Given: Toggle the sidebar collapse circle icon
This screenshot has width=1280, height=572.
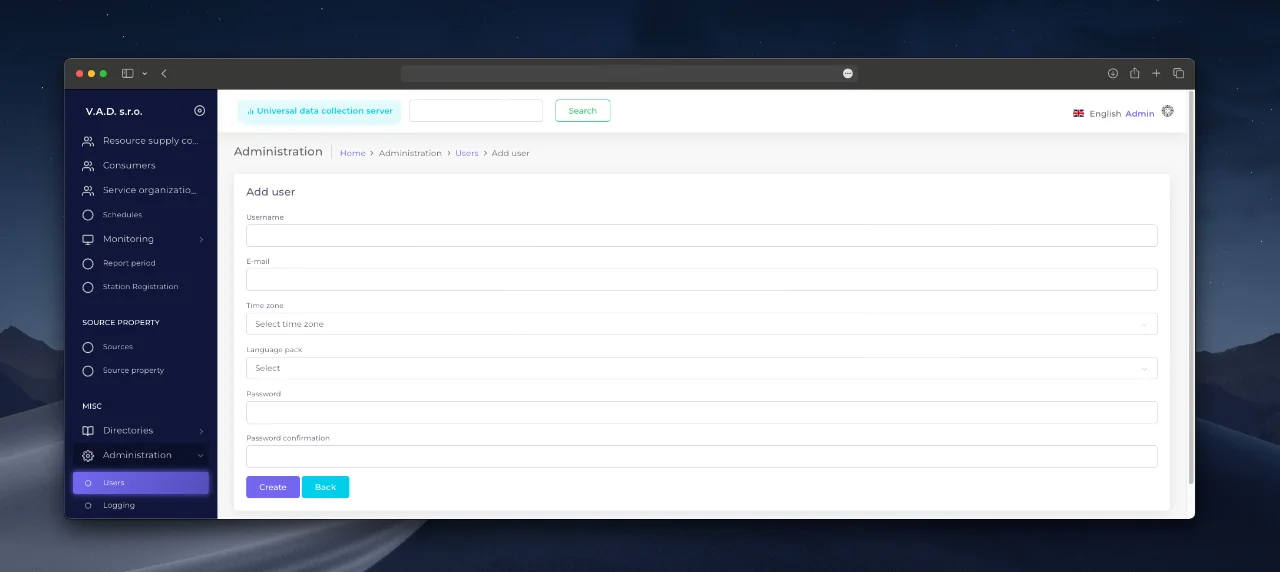Looking at the screenshot, I should (x=199, y=111).
